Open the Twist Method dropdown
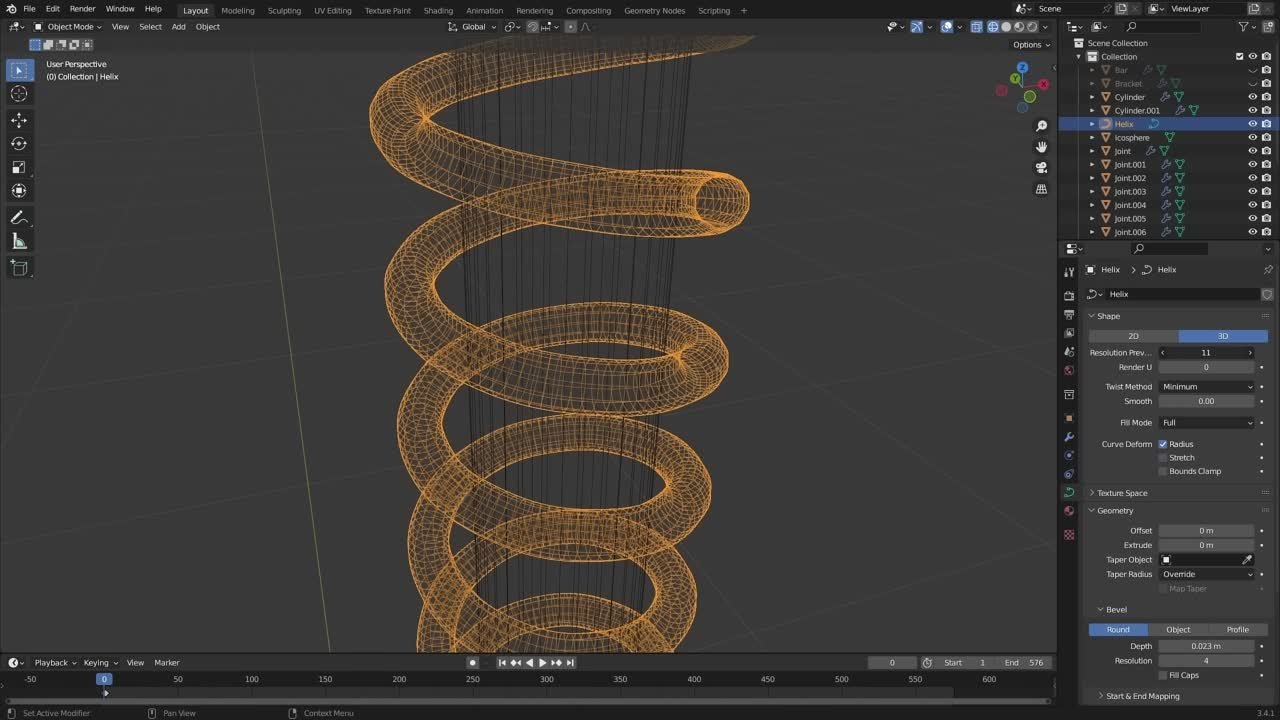The image size is (1280, 720). [x=1206, y=387]
